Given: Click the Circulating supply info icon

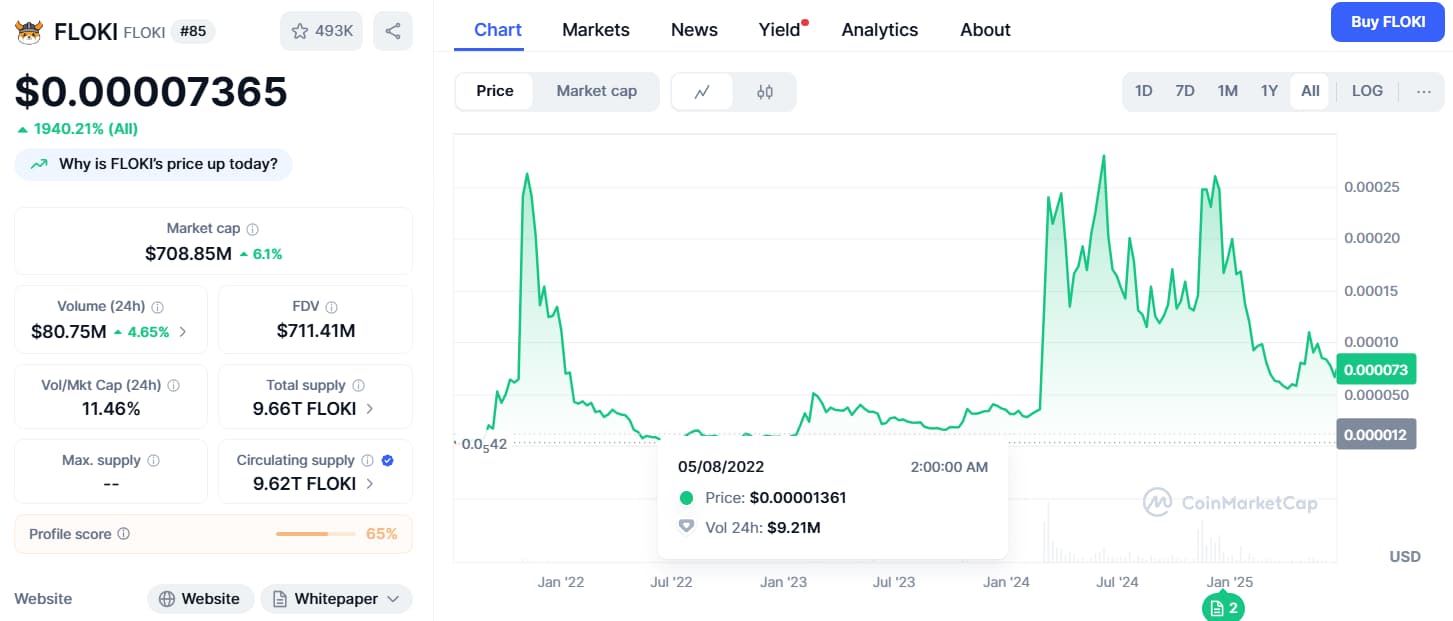Looking at the screenshot, I should pos(368,461).
